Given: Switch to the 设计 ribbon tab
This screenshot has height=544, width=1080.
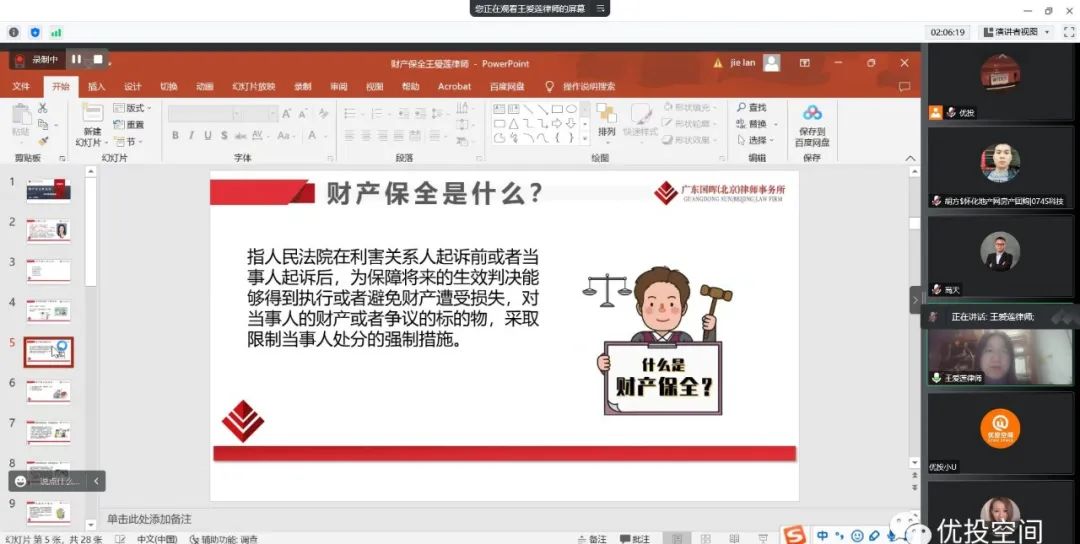Looking at the screenshot, I should tap(132, 87).
